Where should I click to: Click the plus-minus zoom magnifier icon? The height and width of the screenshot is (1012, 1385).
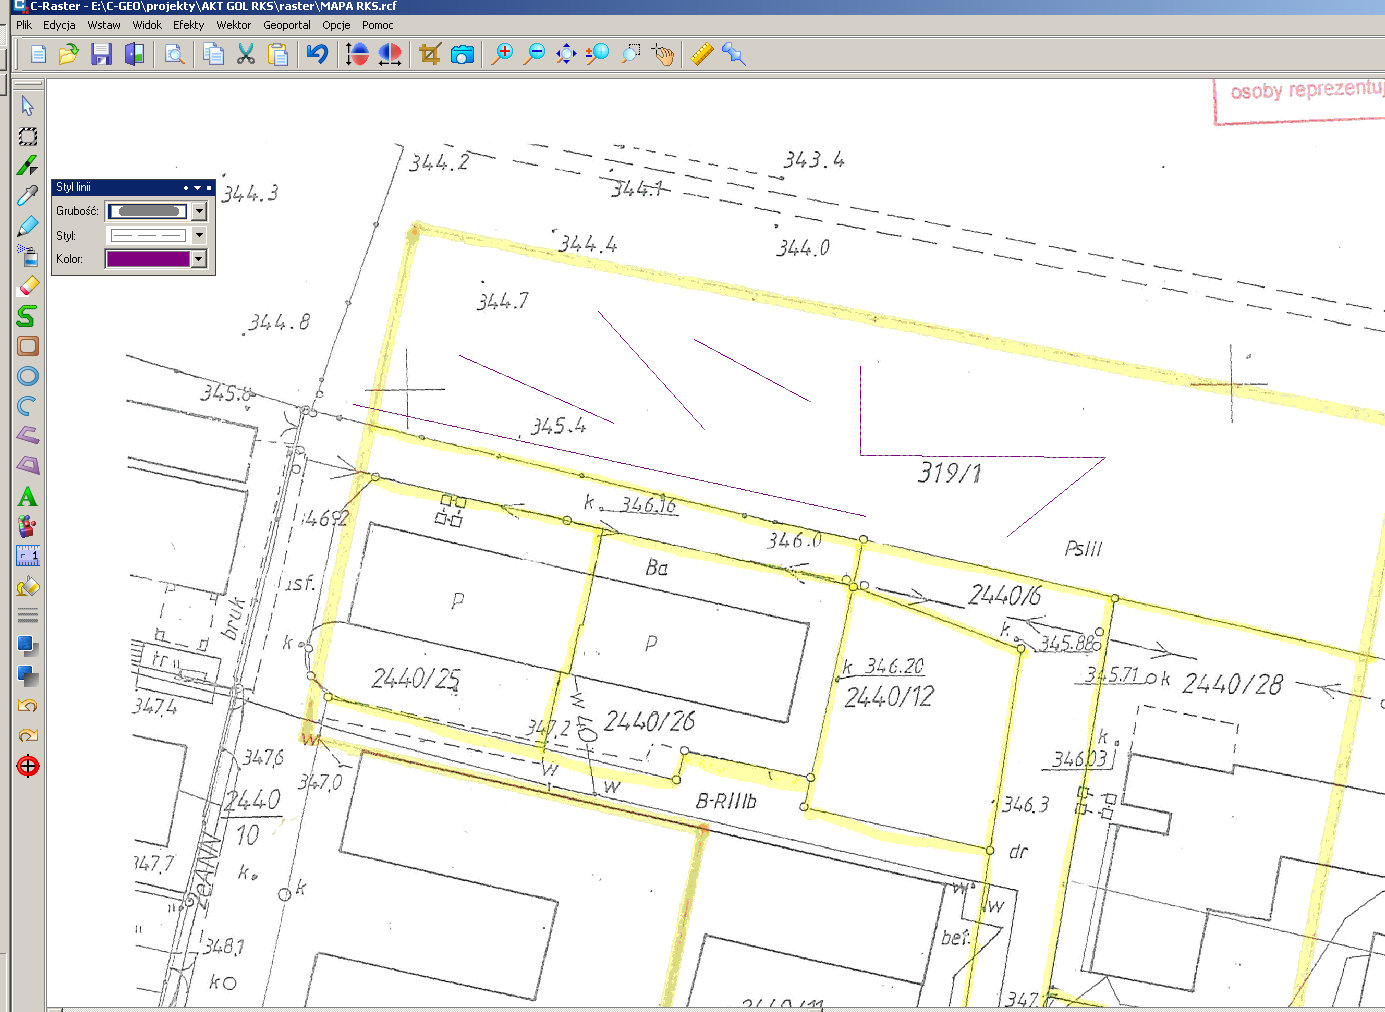pyautogui.click(x=598, y=54)
